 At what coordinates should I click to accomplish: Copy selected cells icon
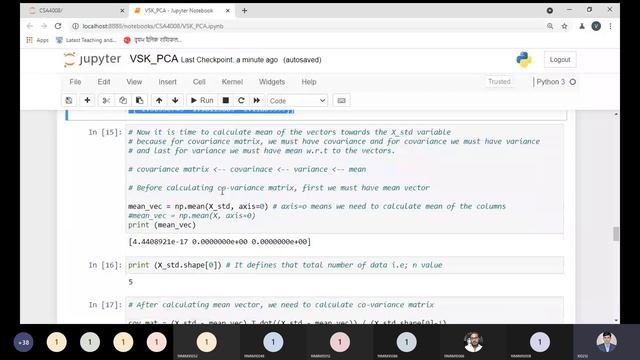123,100
